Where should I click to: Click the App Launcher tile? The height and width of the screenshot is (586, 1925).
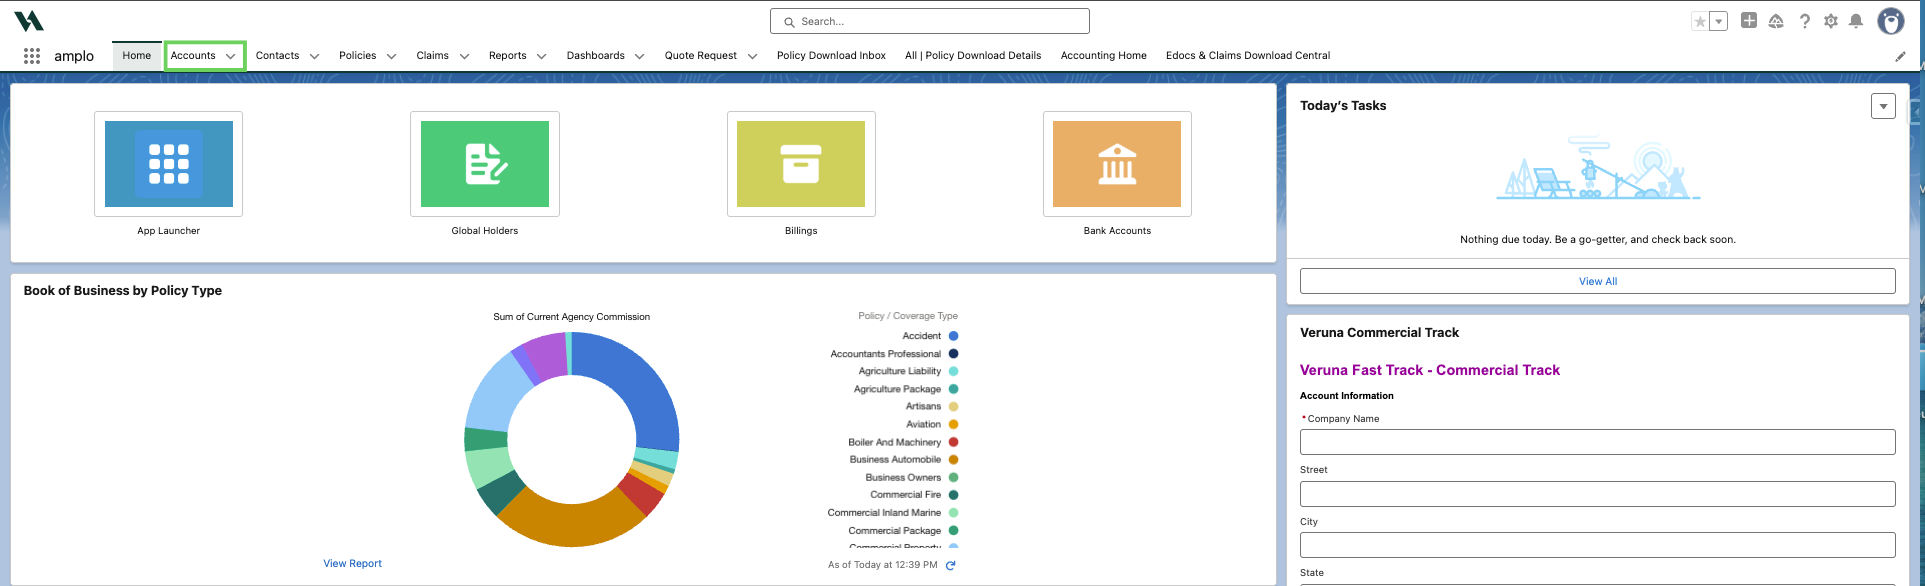(x=169, y=164)
